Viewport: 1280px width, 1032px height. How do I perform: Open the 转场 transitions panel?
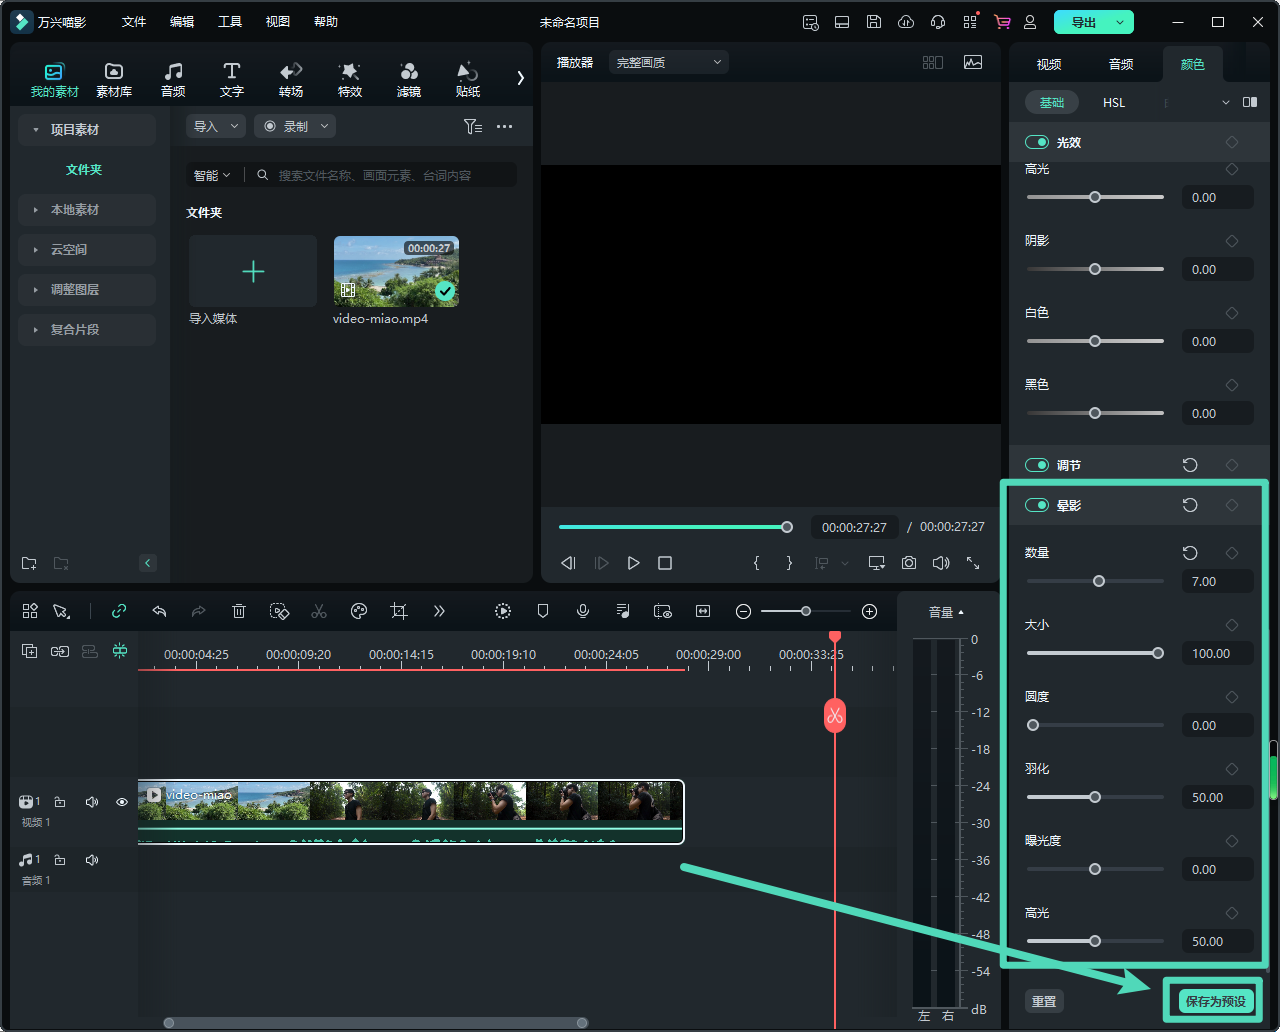pos(291,79)
